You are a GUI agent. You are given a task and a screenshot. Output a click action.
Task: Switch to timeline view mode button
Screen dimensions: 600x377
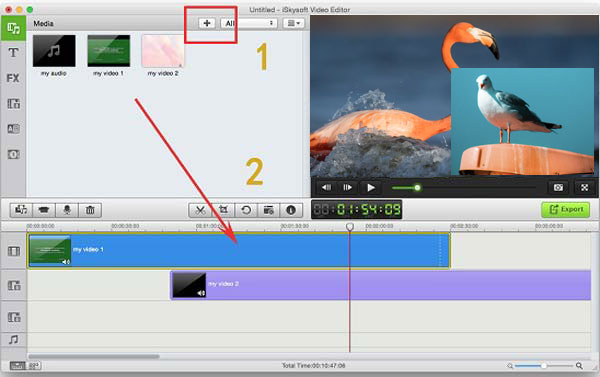[17, 366]
